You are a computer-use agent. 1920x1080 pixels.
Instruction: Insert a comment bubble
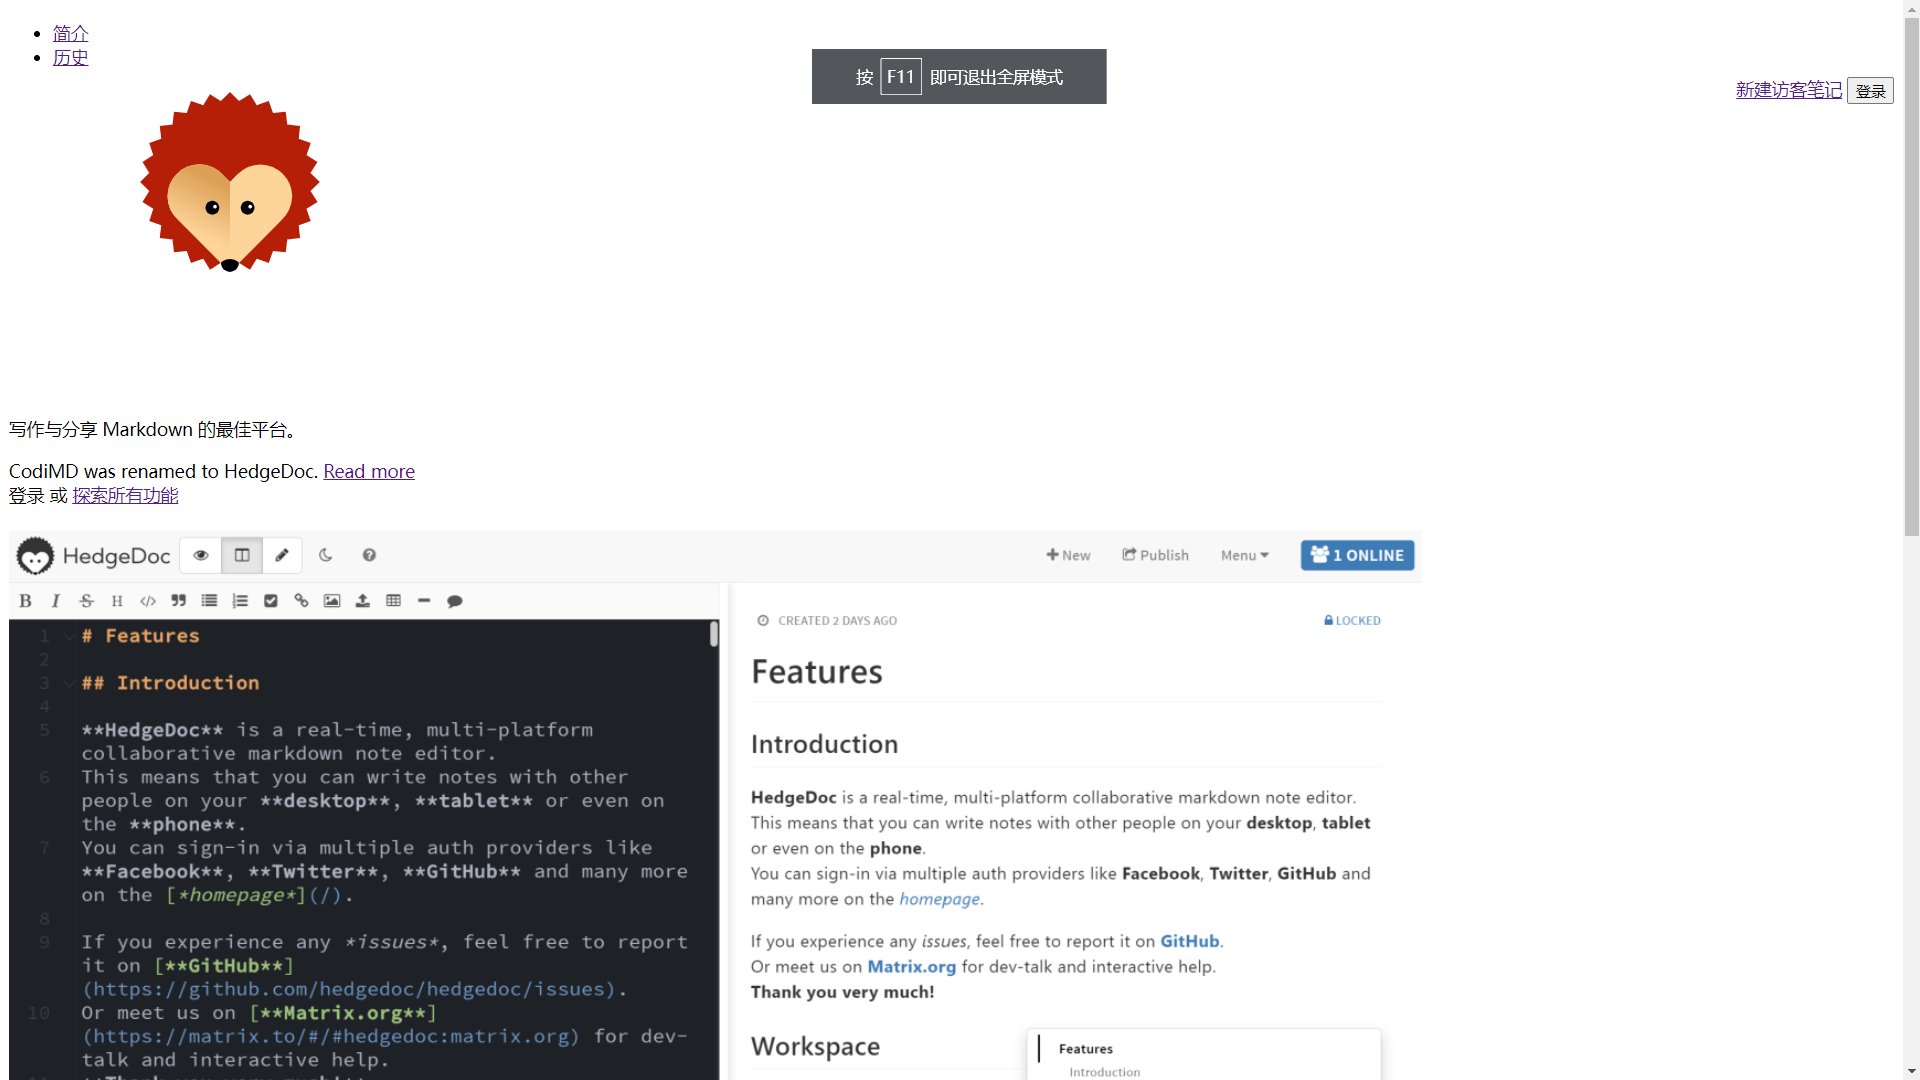coord(455,600)
